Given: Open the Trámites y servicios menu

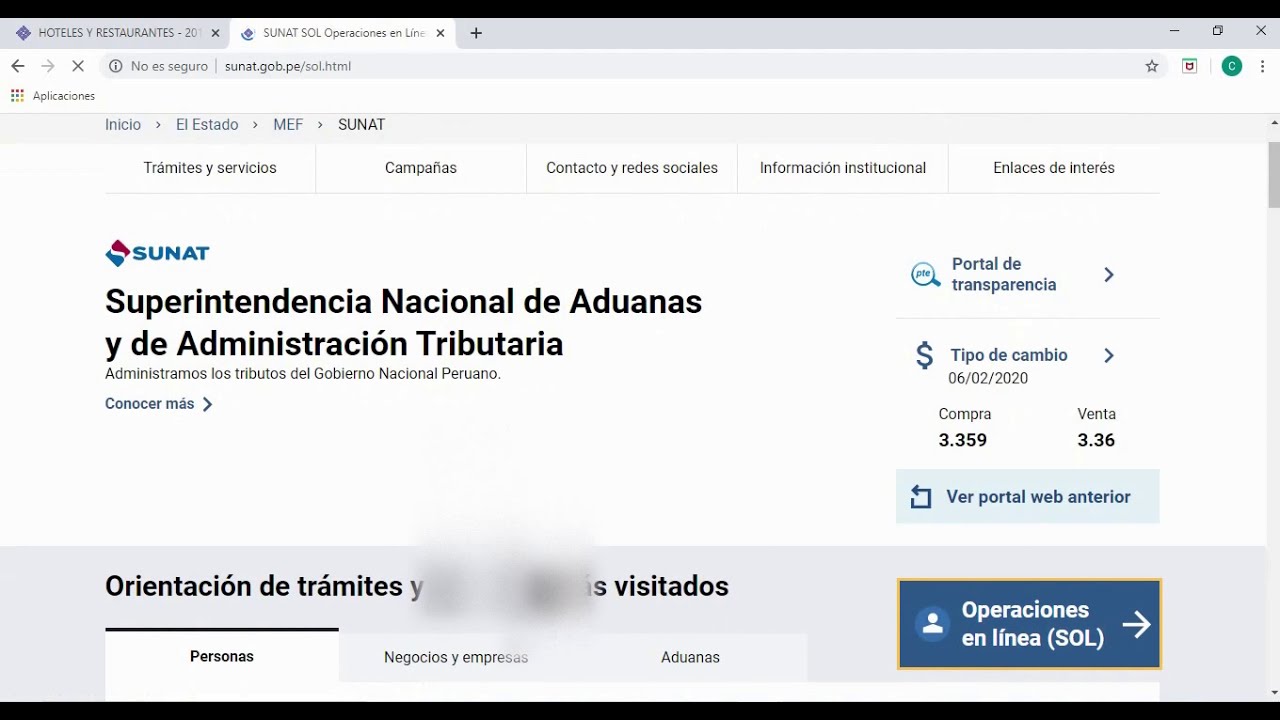Looking at the screenshot, I should (210, 168).
